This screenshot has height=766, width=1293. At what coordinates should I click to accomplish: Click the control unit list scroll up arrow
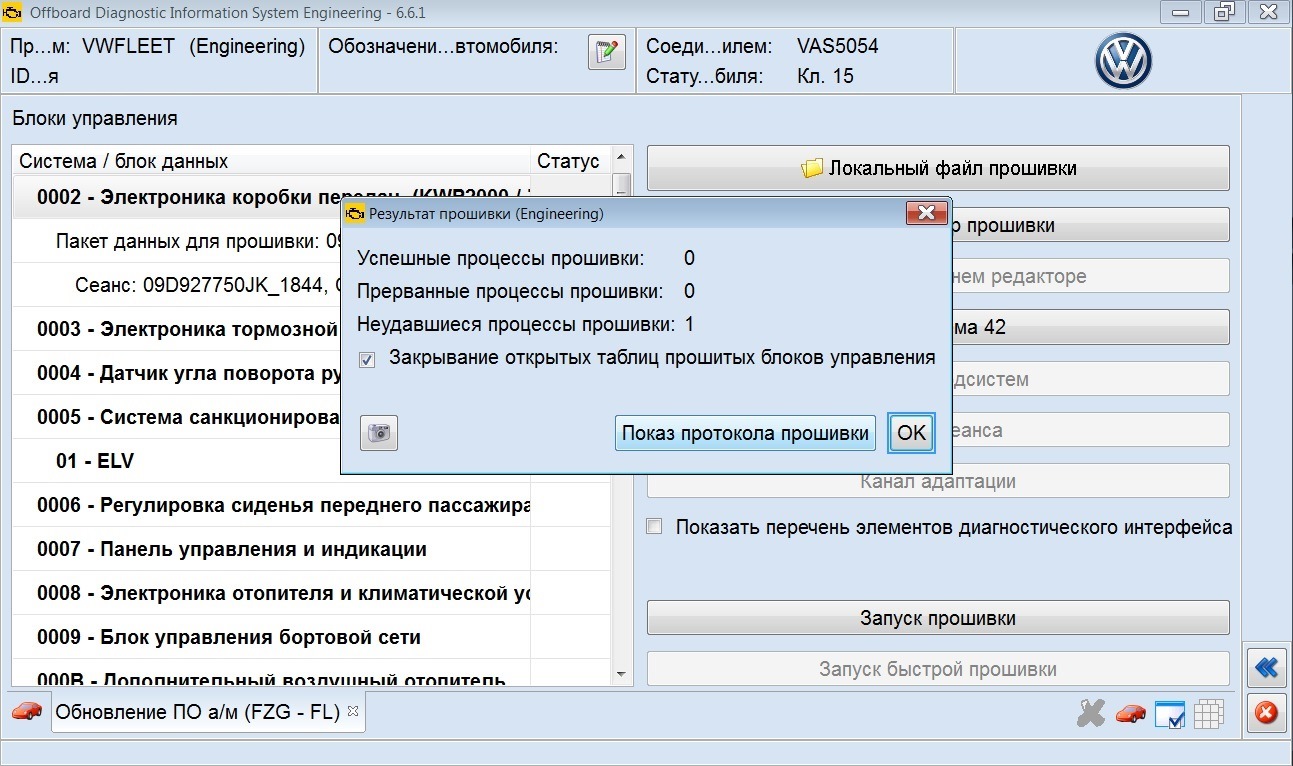tap(622, 158)
